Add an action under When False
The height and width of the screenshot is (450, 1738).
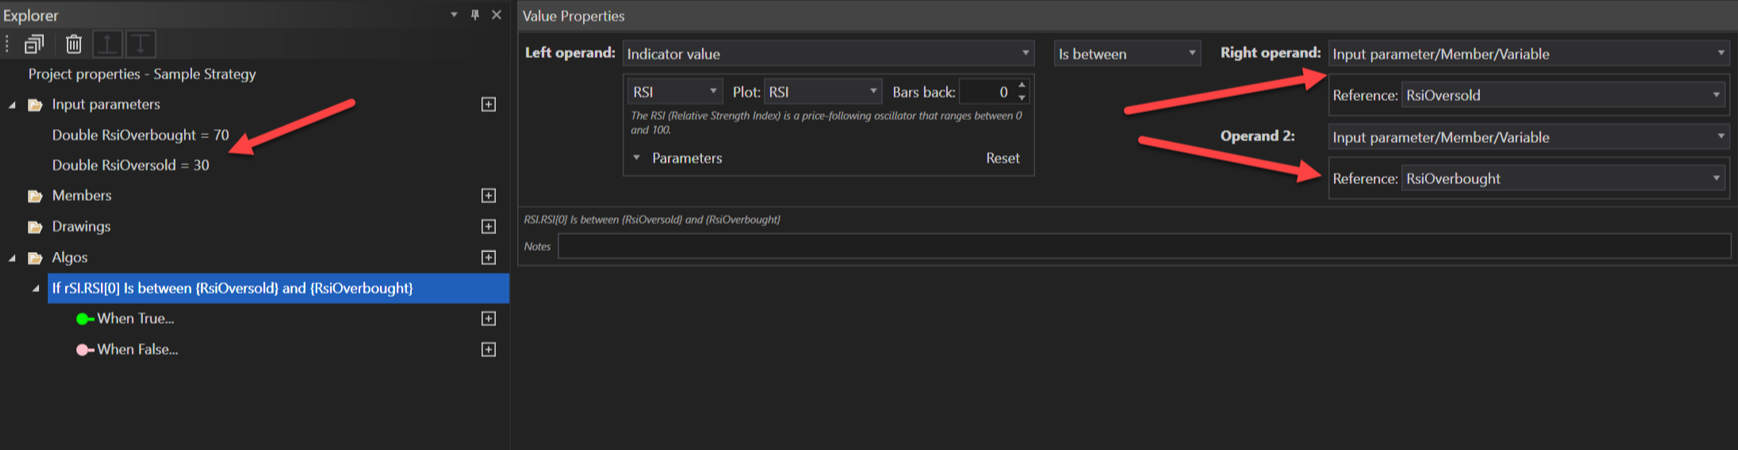488,350
